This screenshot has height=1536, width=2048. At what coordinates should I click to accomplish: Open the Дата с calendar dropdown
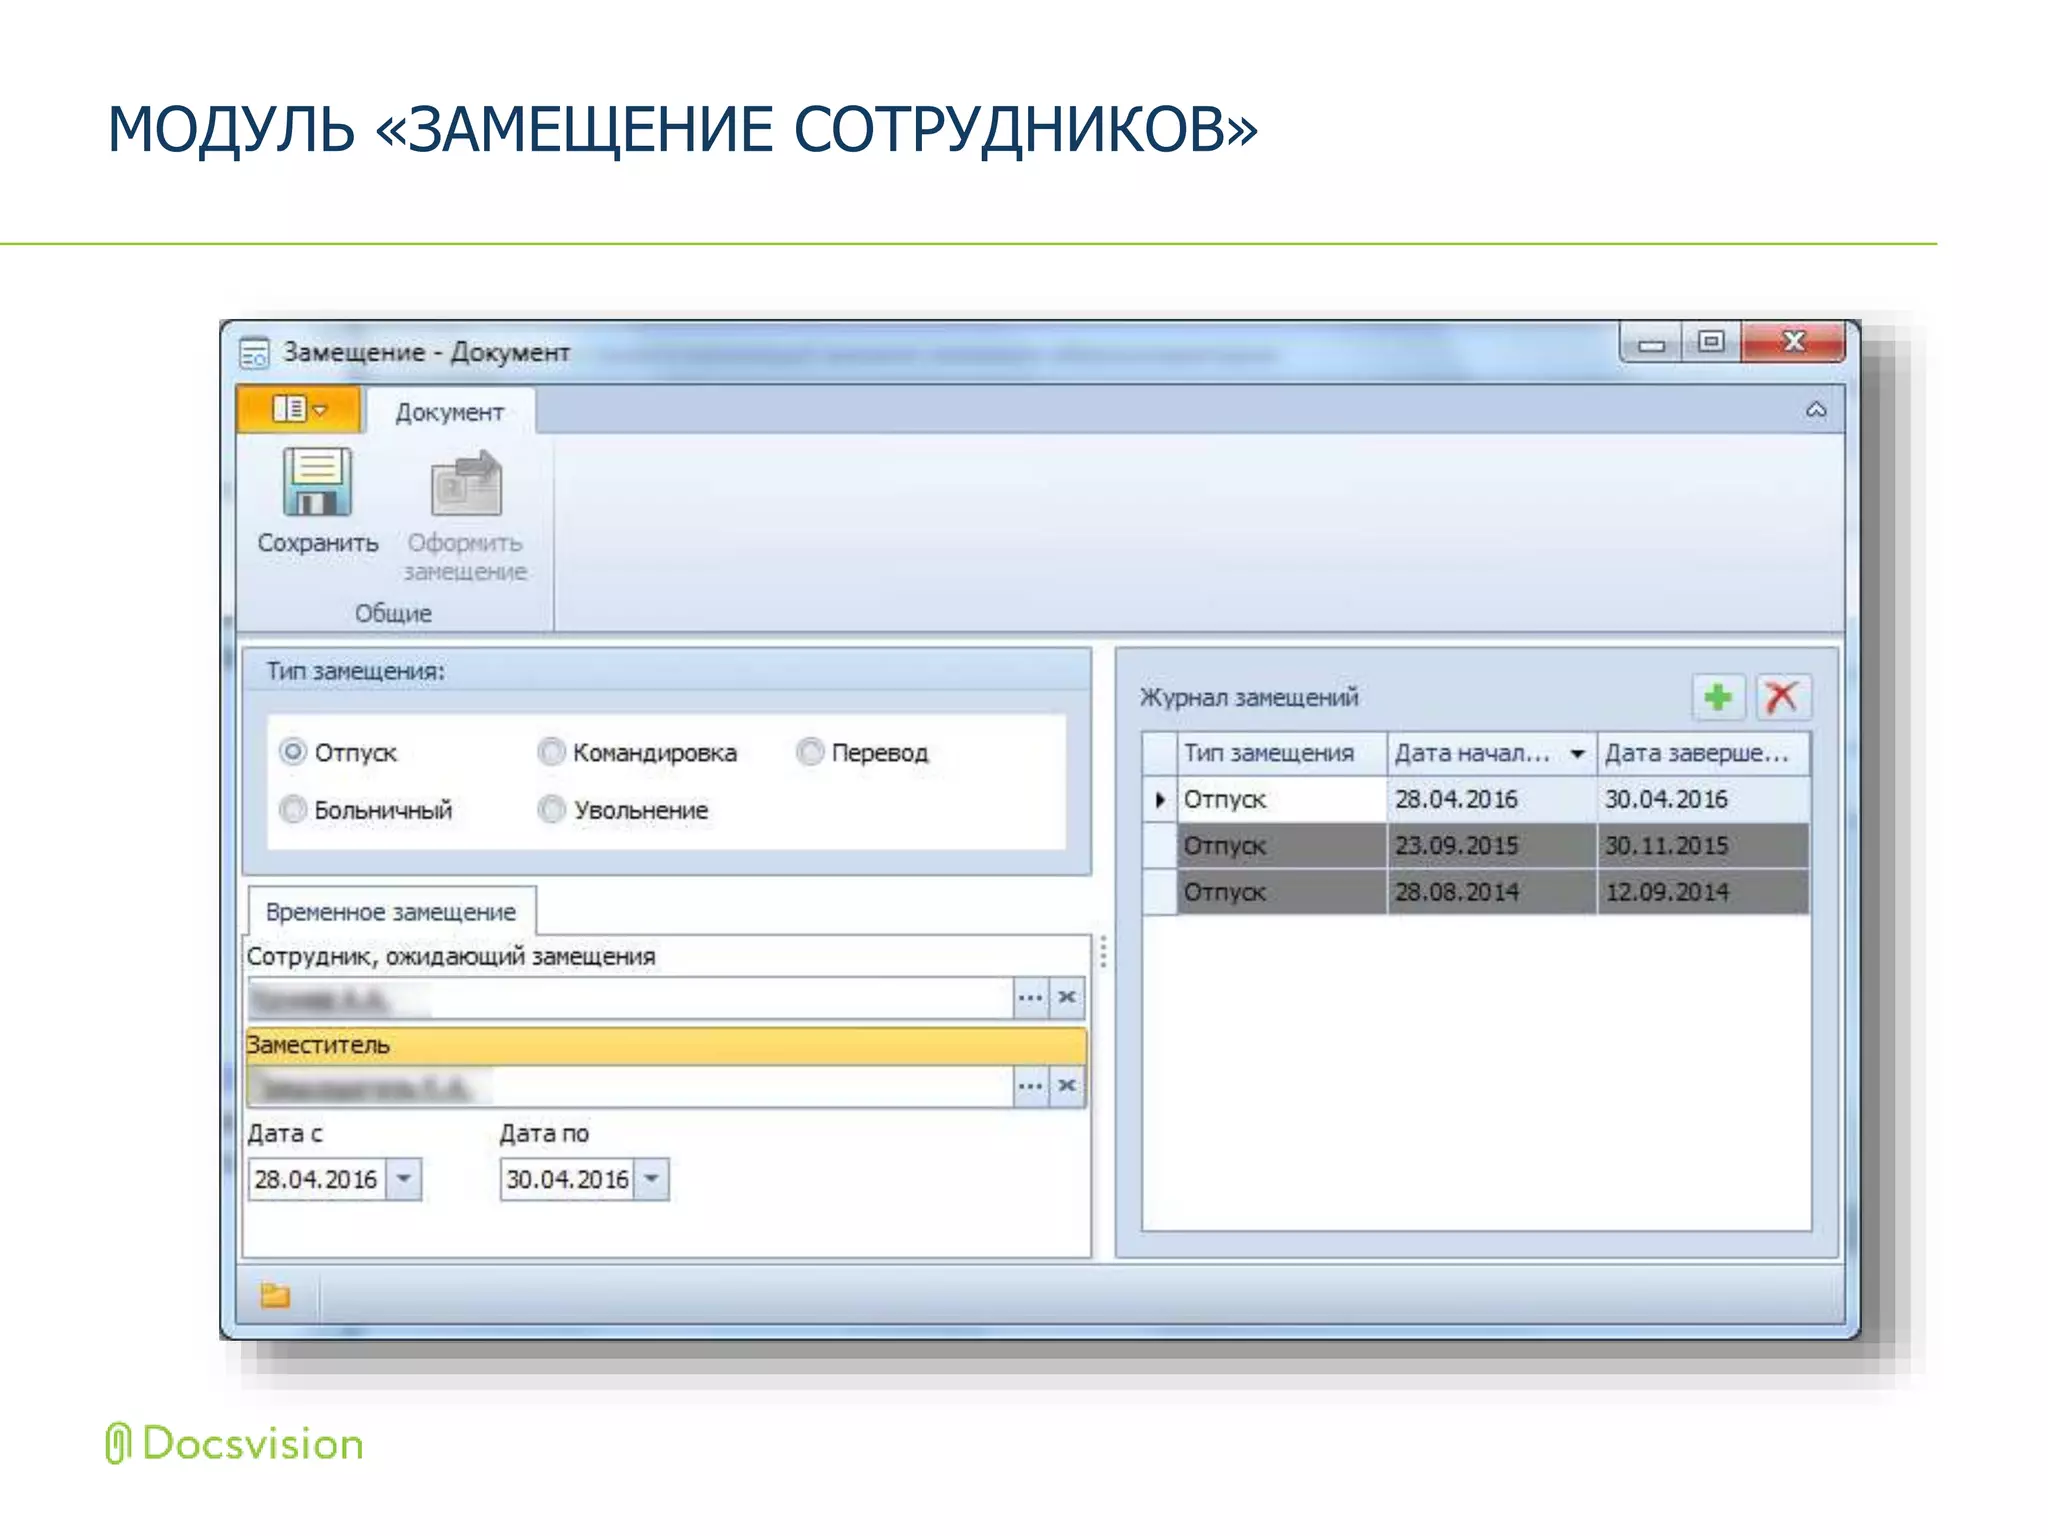click(404, 1179)
